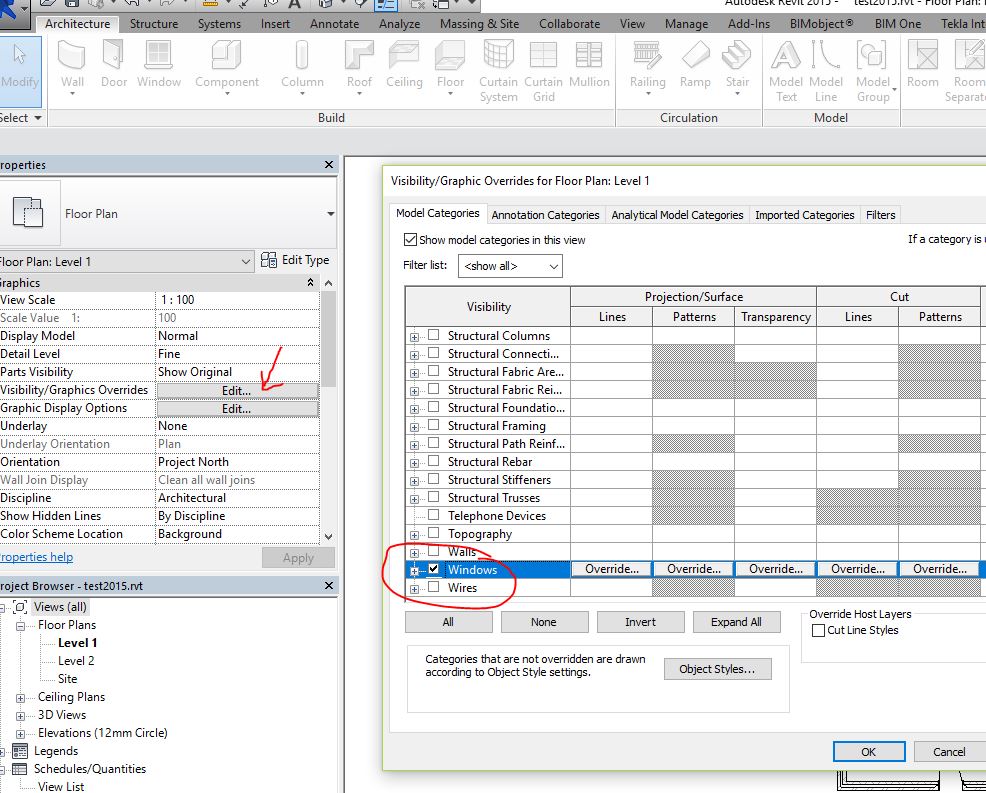The width and height of the screenshot is (986, 793).
Task: Open the Stair tool
Action: tap(737, 65)
